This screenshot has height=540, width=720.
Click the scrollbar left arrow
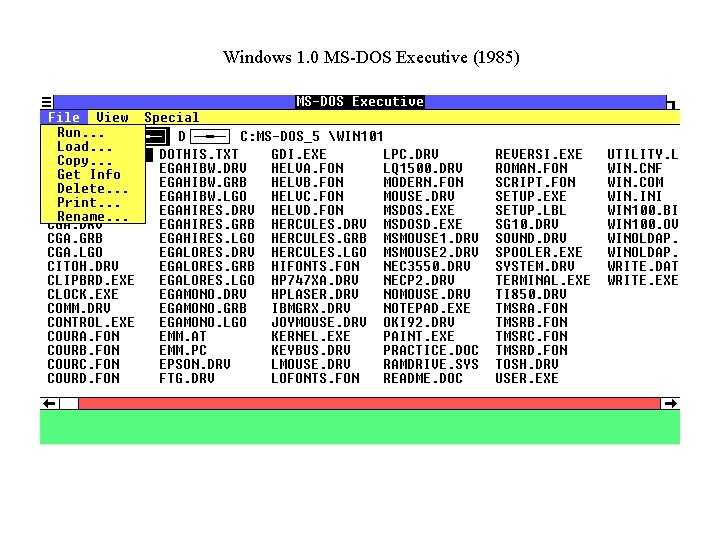(50, 404)
